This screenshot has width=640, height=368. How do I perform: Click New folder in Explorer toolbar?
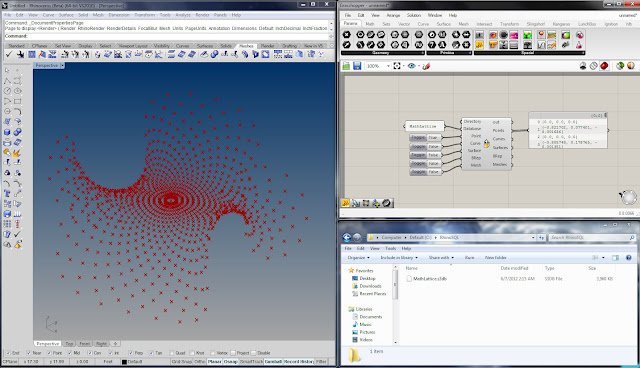496,257
